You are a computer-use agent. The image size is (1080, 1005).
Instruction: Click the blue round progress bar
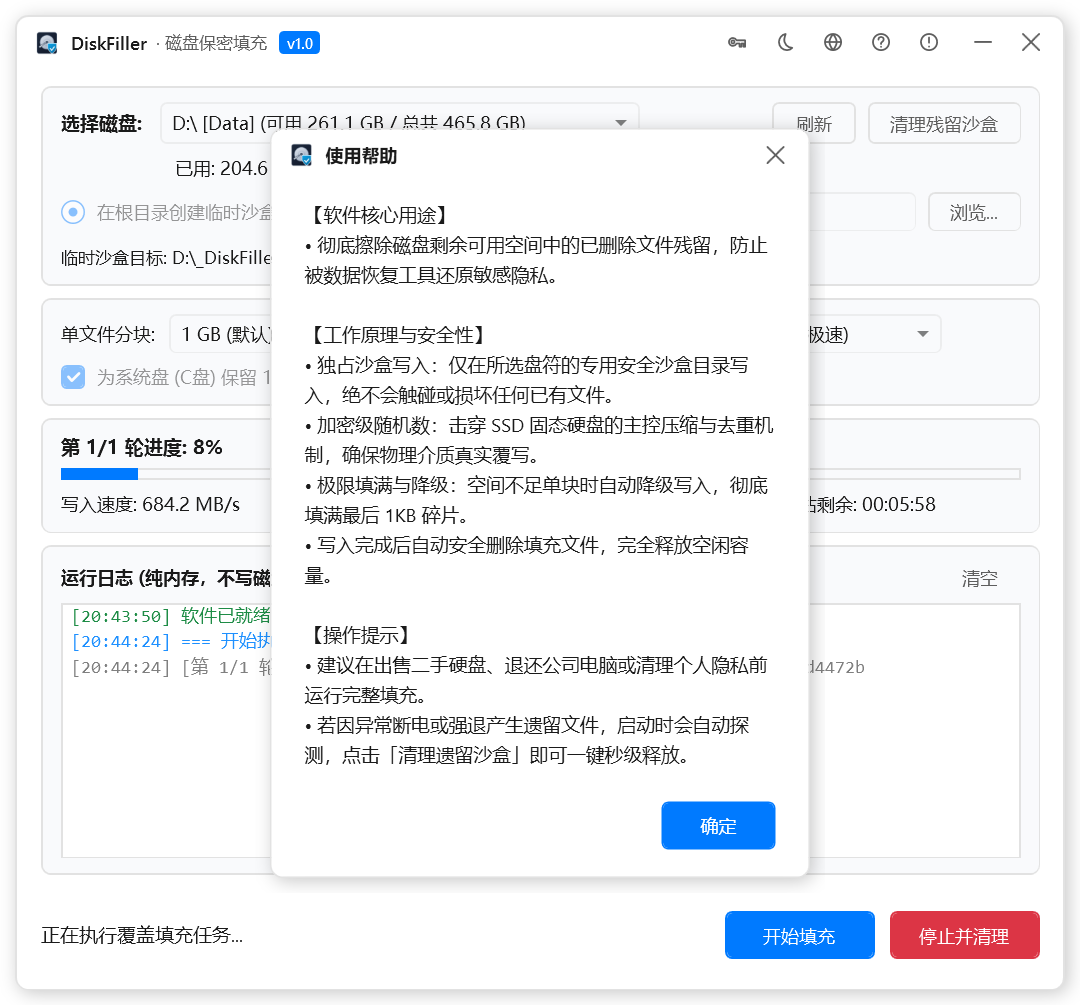(99, 474)
